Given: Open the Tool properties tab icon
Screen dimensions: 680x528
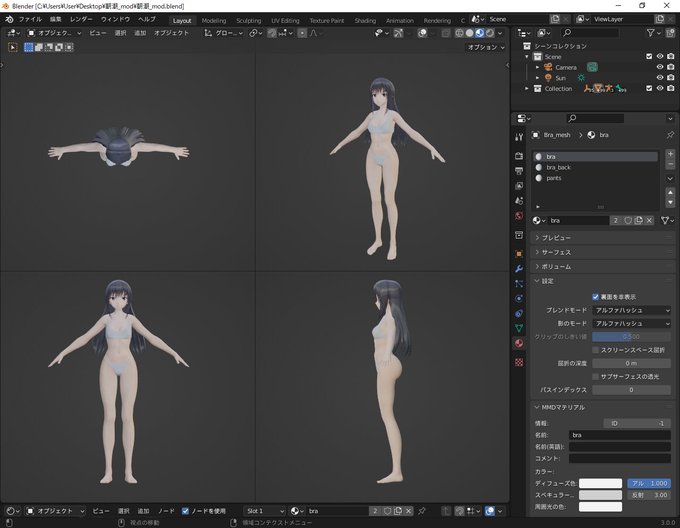Looking at the screenshot, I should (519, 137).
